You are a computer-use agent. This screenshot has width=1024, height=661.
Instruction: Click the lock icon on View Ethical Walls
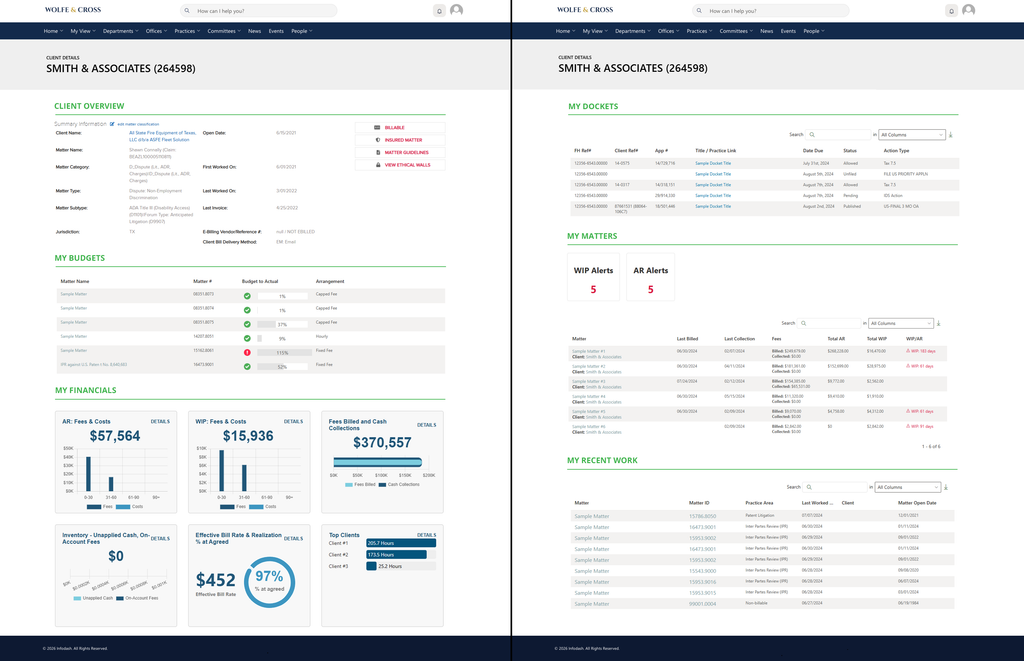[377, 165]
